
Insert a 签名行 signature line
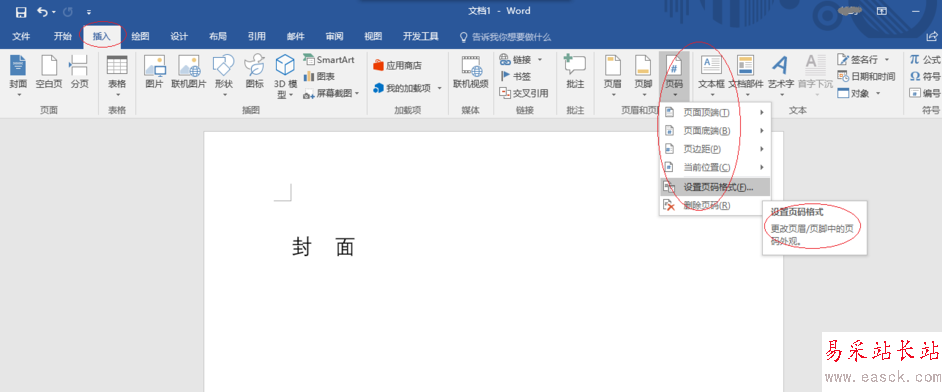tap(863, 59)
